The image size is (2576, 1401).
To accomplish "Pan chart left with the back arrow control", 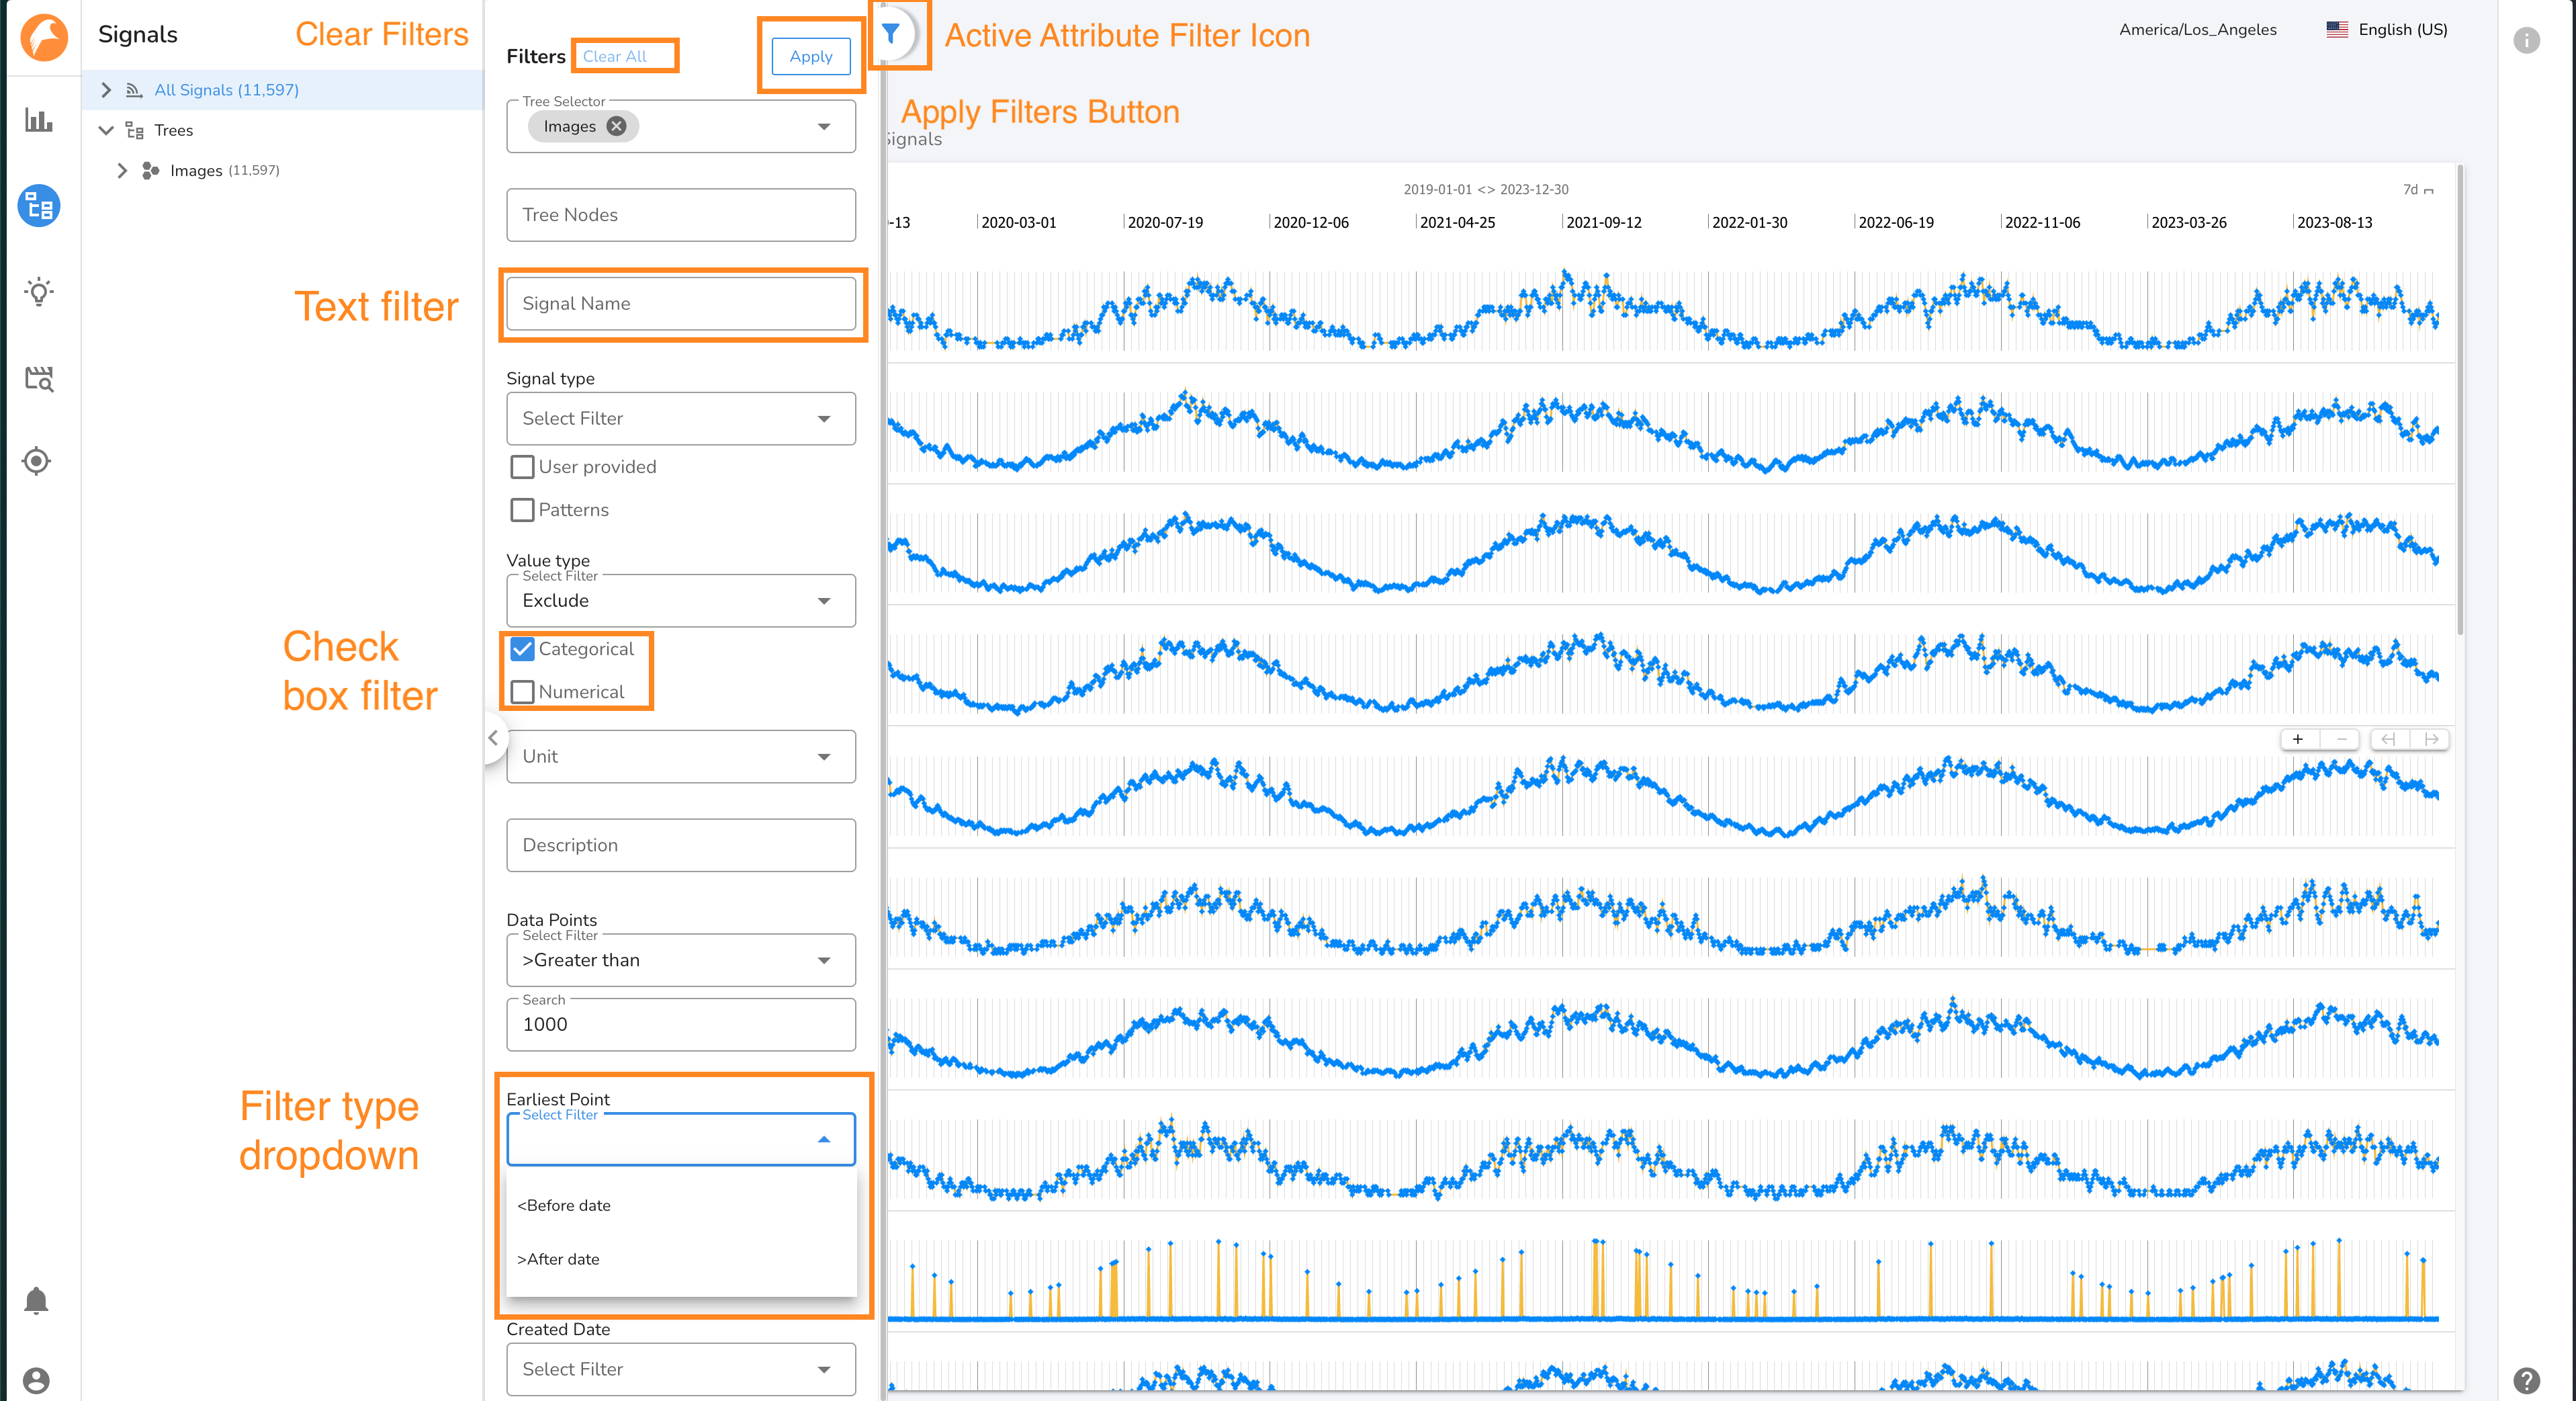I will [2388, 739].
